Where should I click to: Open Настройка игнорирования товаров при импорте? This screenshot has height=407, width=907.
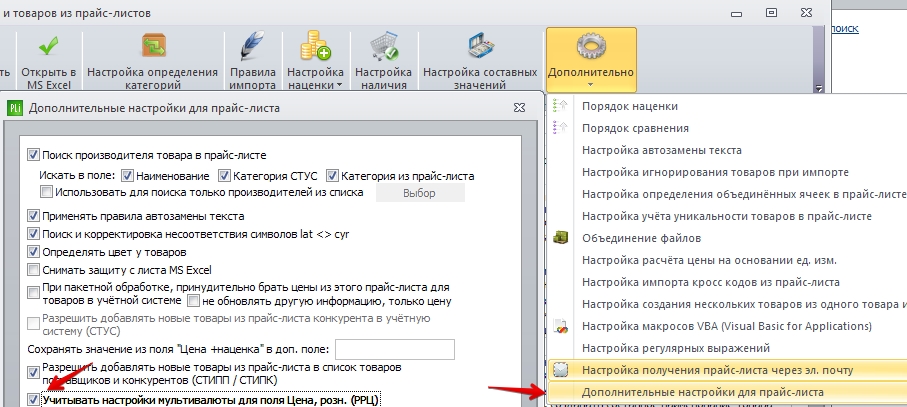click(716, 172)
